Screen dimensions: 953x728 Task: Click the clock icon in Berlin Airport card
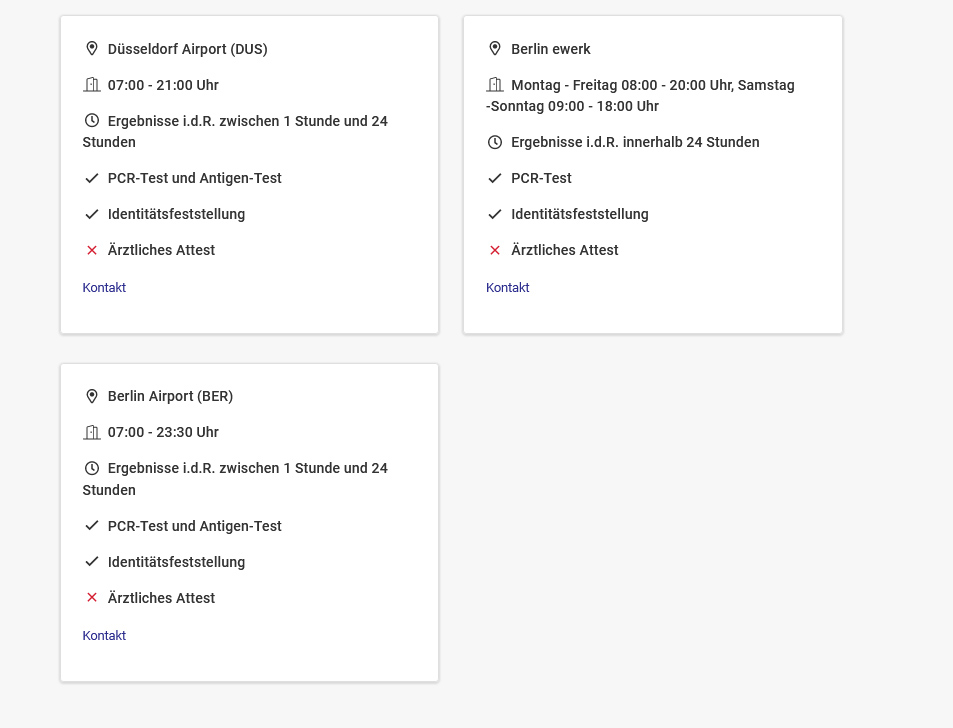click(92, 468)
